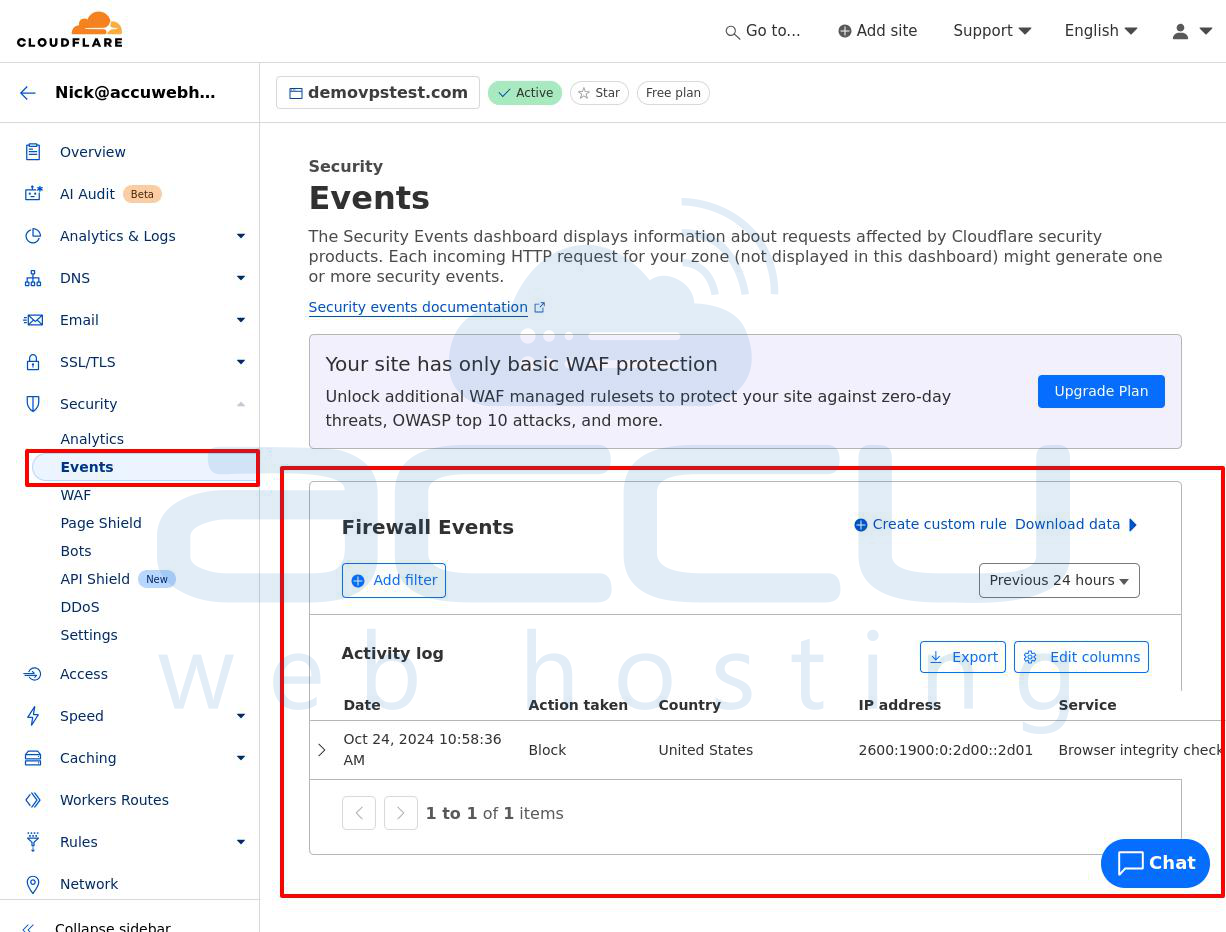Viewport: 1226px width, 932px height.
Task: Expand the Oct 24 event row
Action: coord(322,750)
